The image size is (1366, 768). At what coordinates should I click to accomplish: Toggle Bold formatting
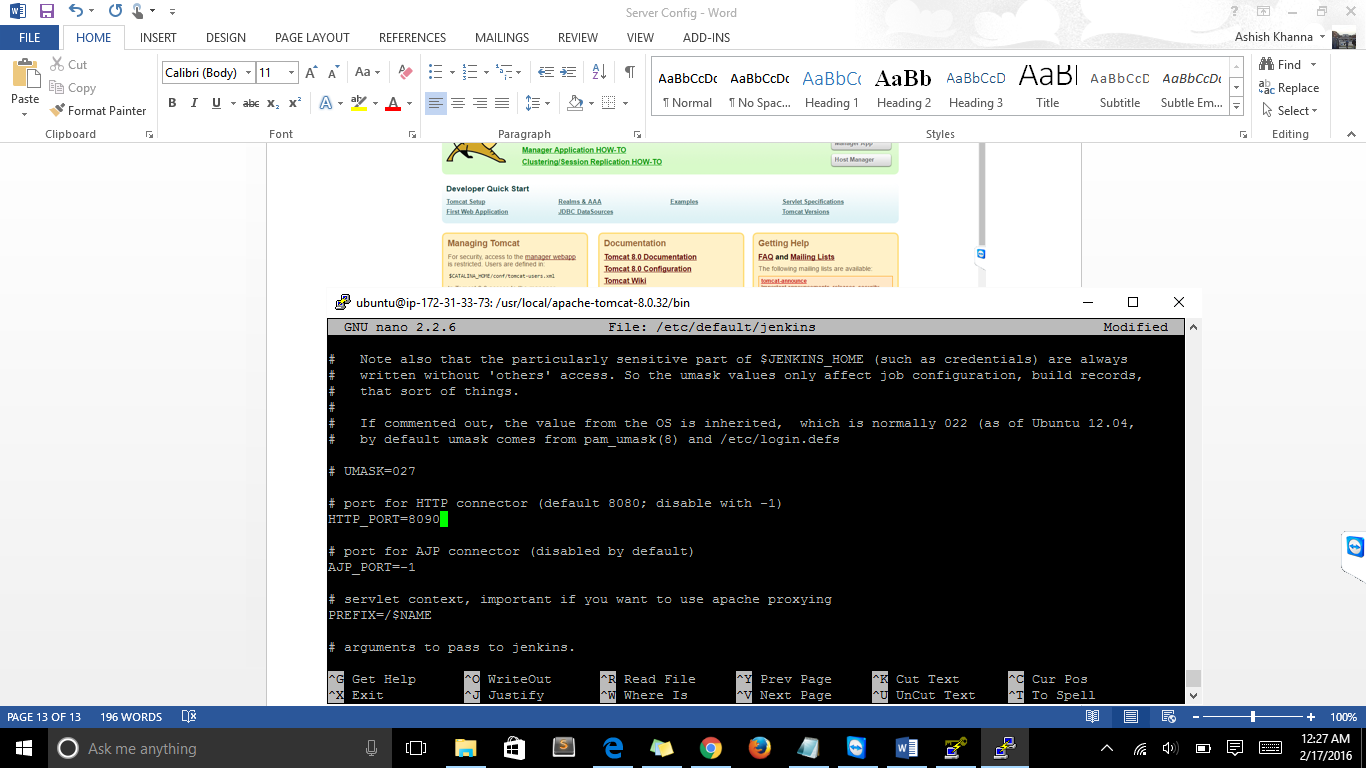click(172, 103)
